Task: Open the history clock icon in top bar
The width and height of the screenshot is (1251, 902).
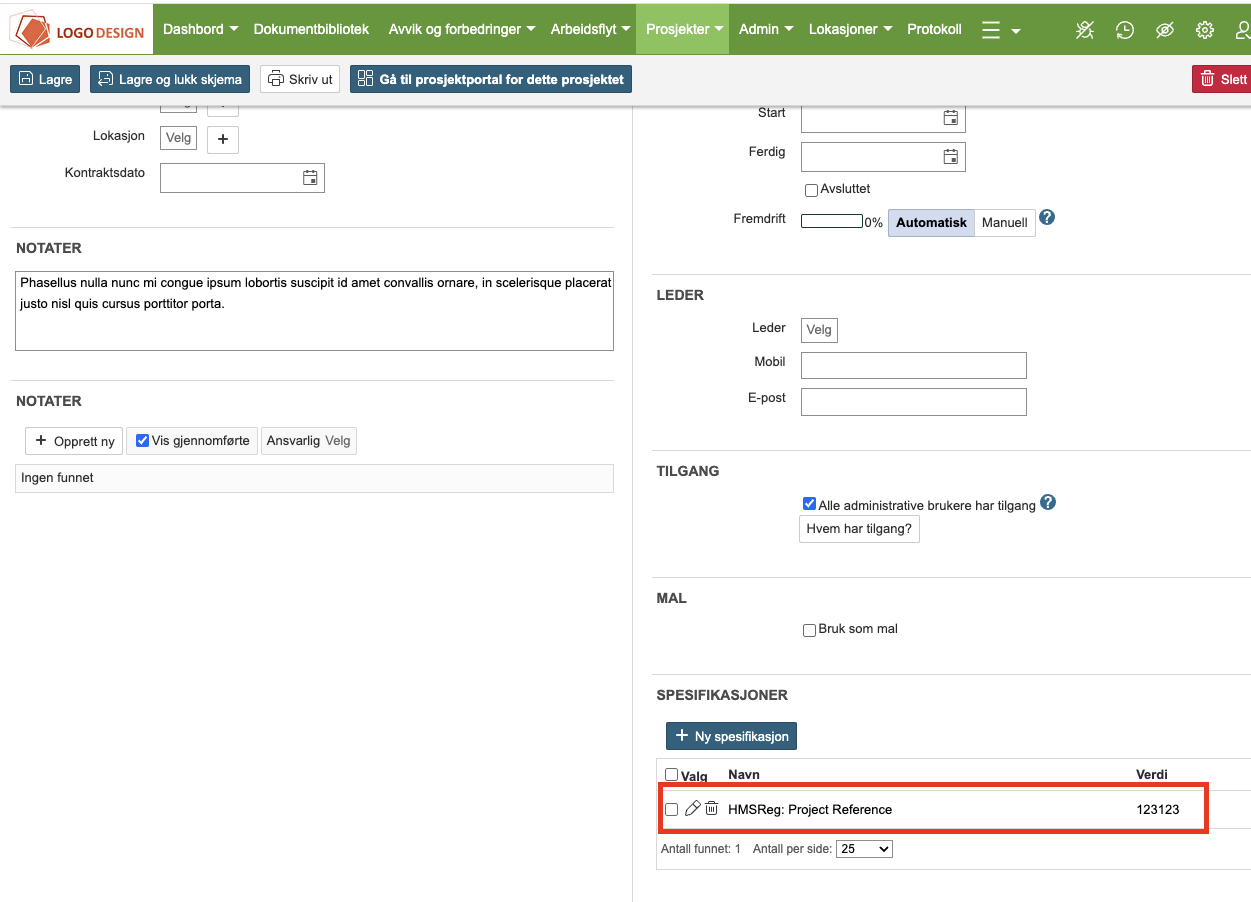Action: click(1125, 30)
